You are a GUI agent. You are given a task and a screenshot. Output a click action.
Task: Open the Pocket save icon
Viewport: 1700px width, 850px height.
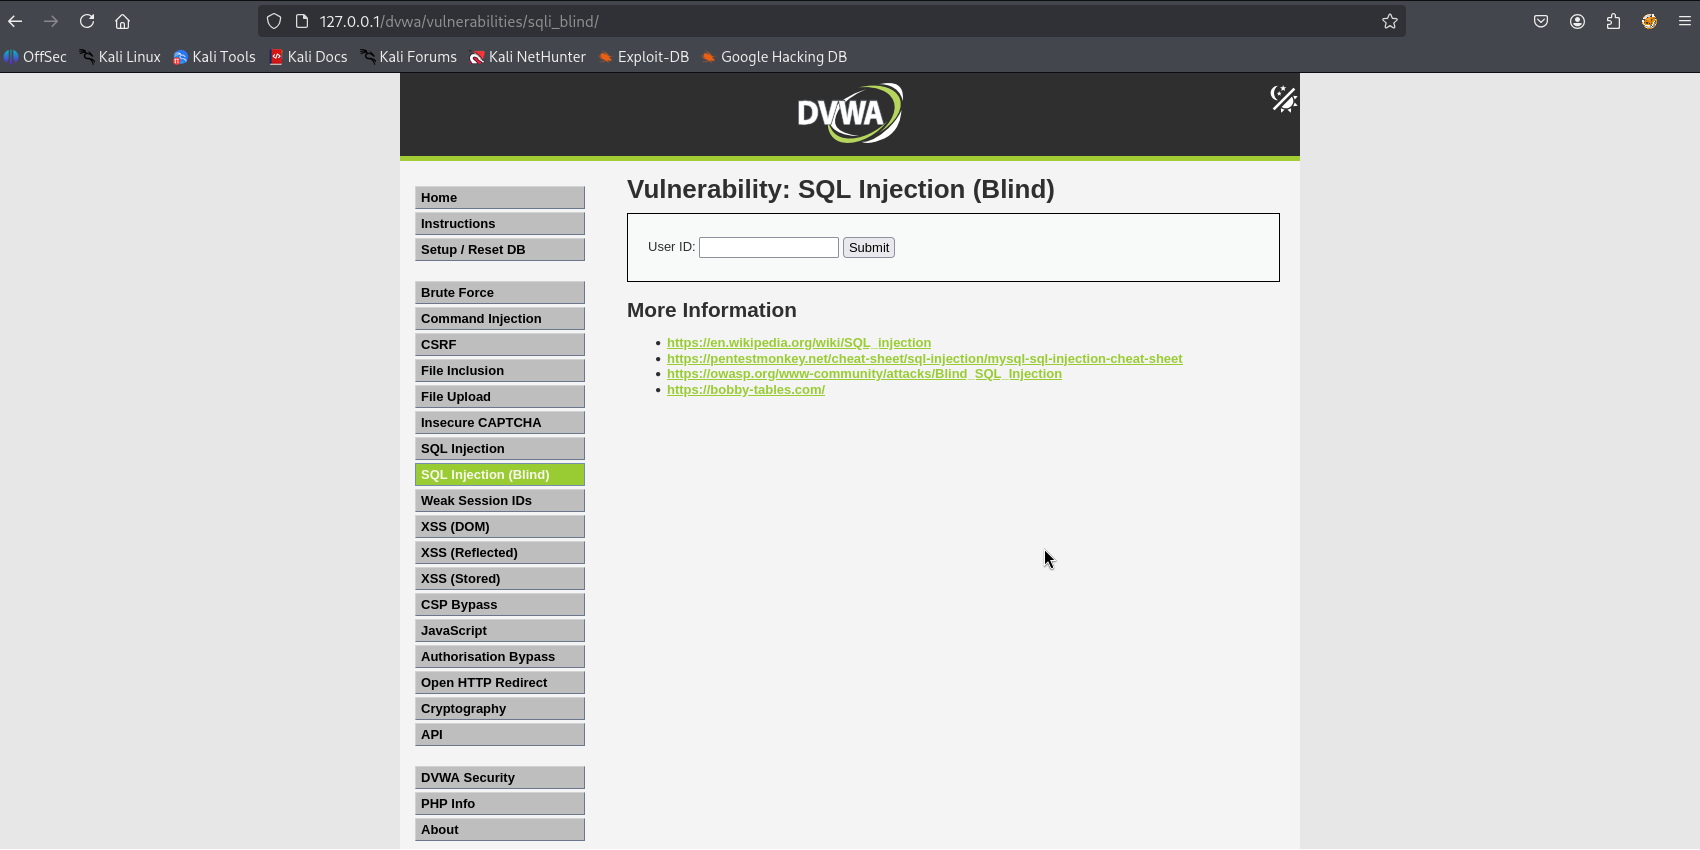click(x=1541, y=21)
